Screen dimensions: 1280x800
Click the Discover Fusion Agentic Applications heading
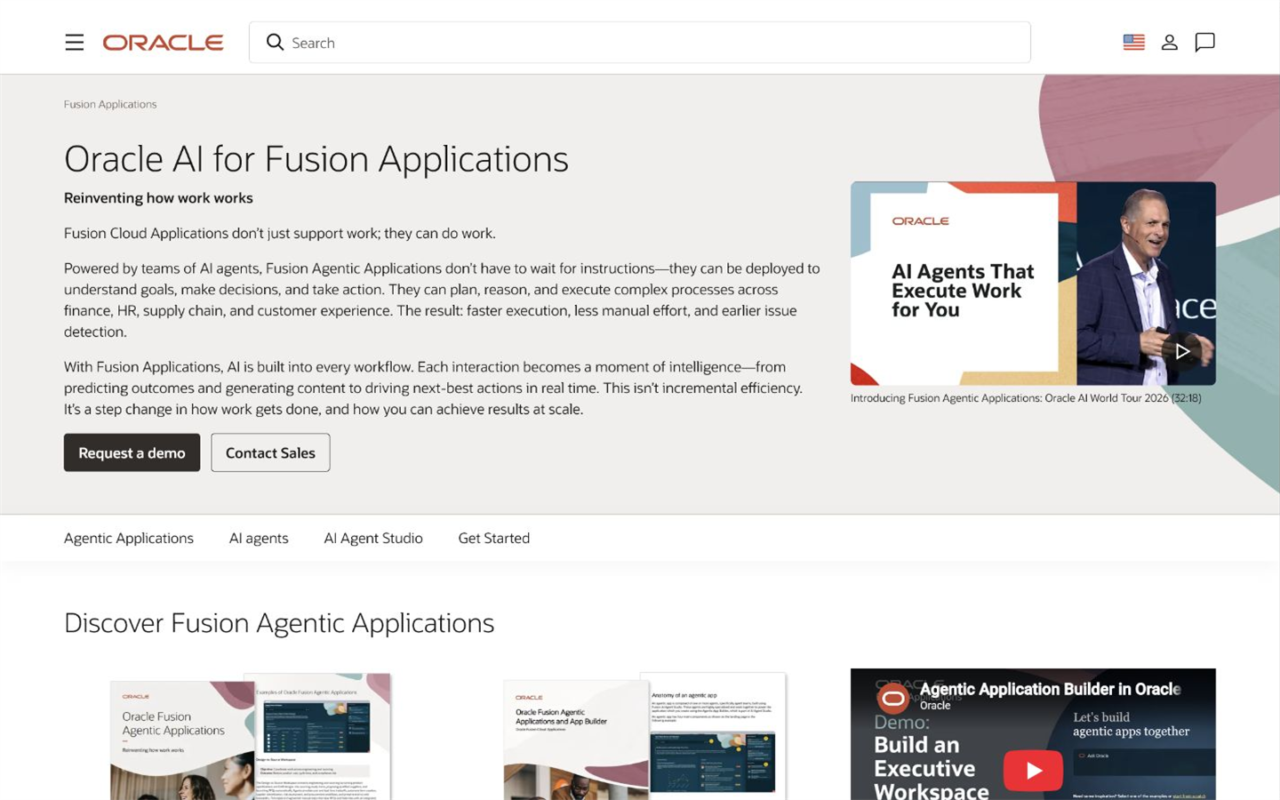click(x=279, y=623)
